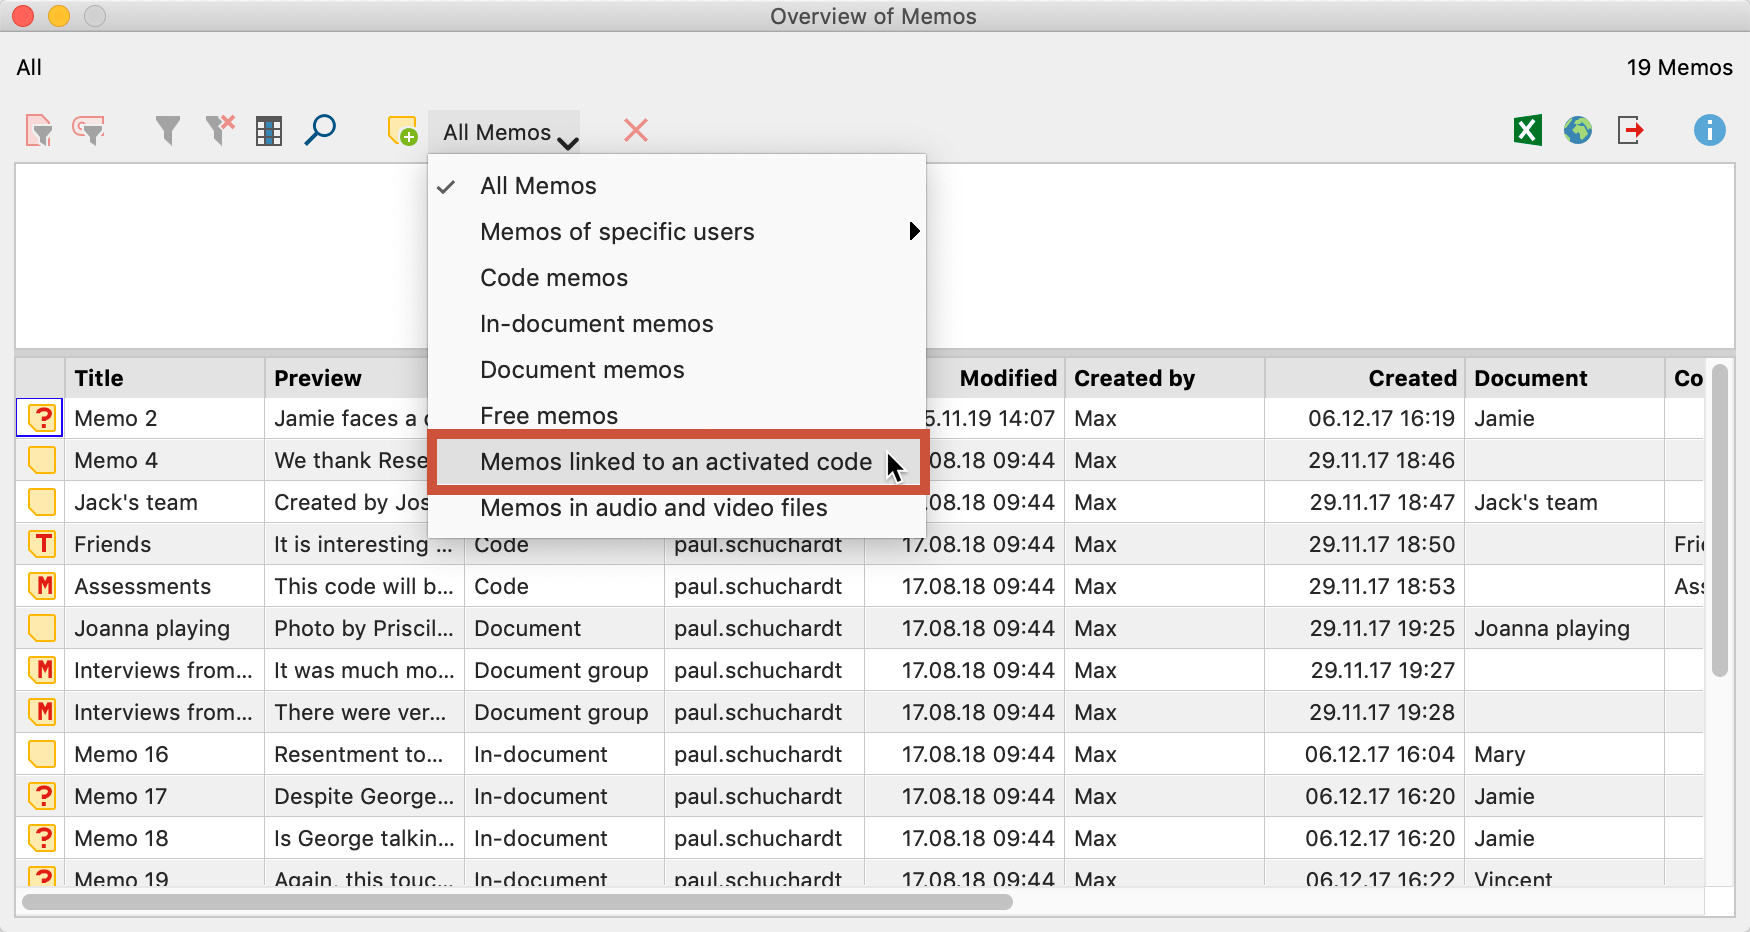Choose Document memos from the menu
Viewport: 1750px width, 932px height.
(x=677, y=370)
